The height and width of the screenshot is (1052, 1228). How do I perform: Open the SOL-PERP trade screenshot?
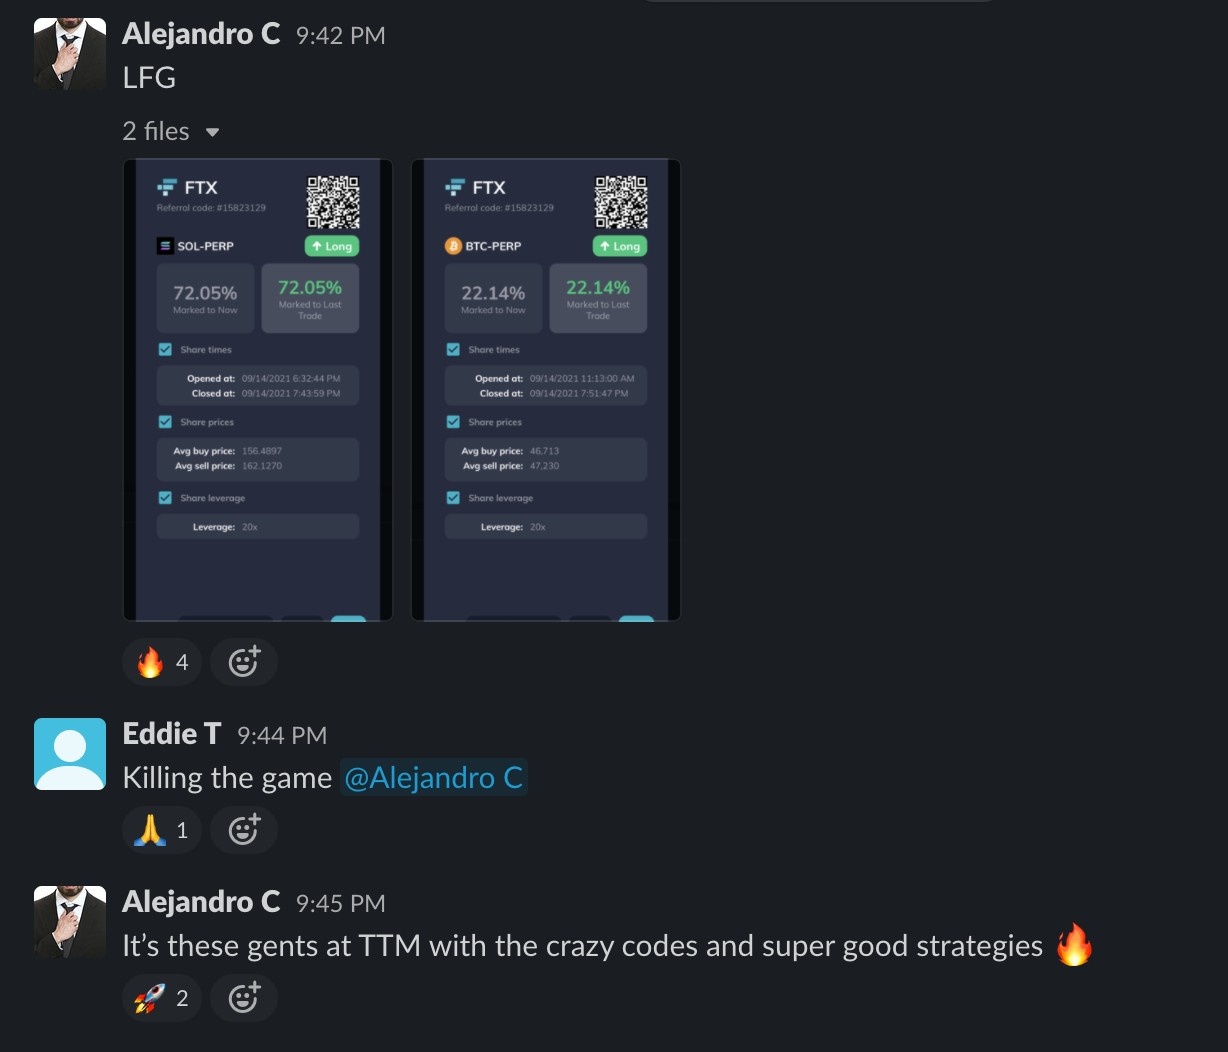click(x=258, y=390)
